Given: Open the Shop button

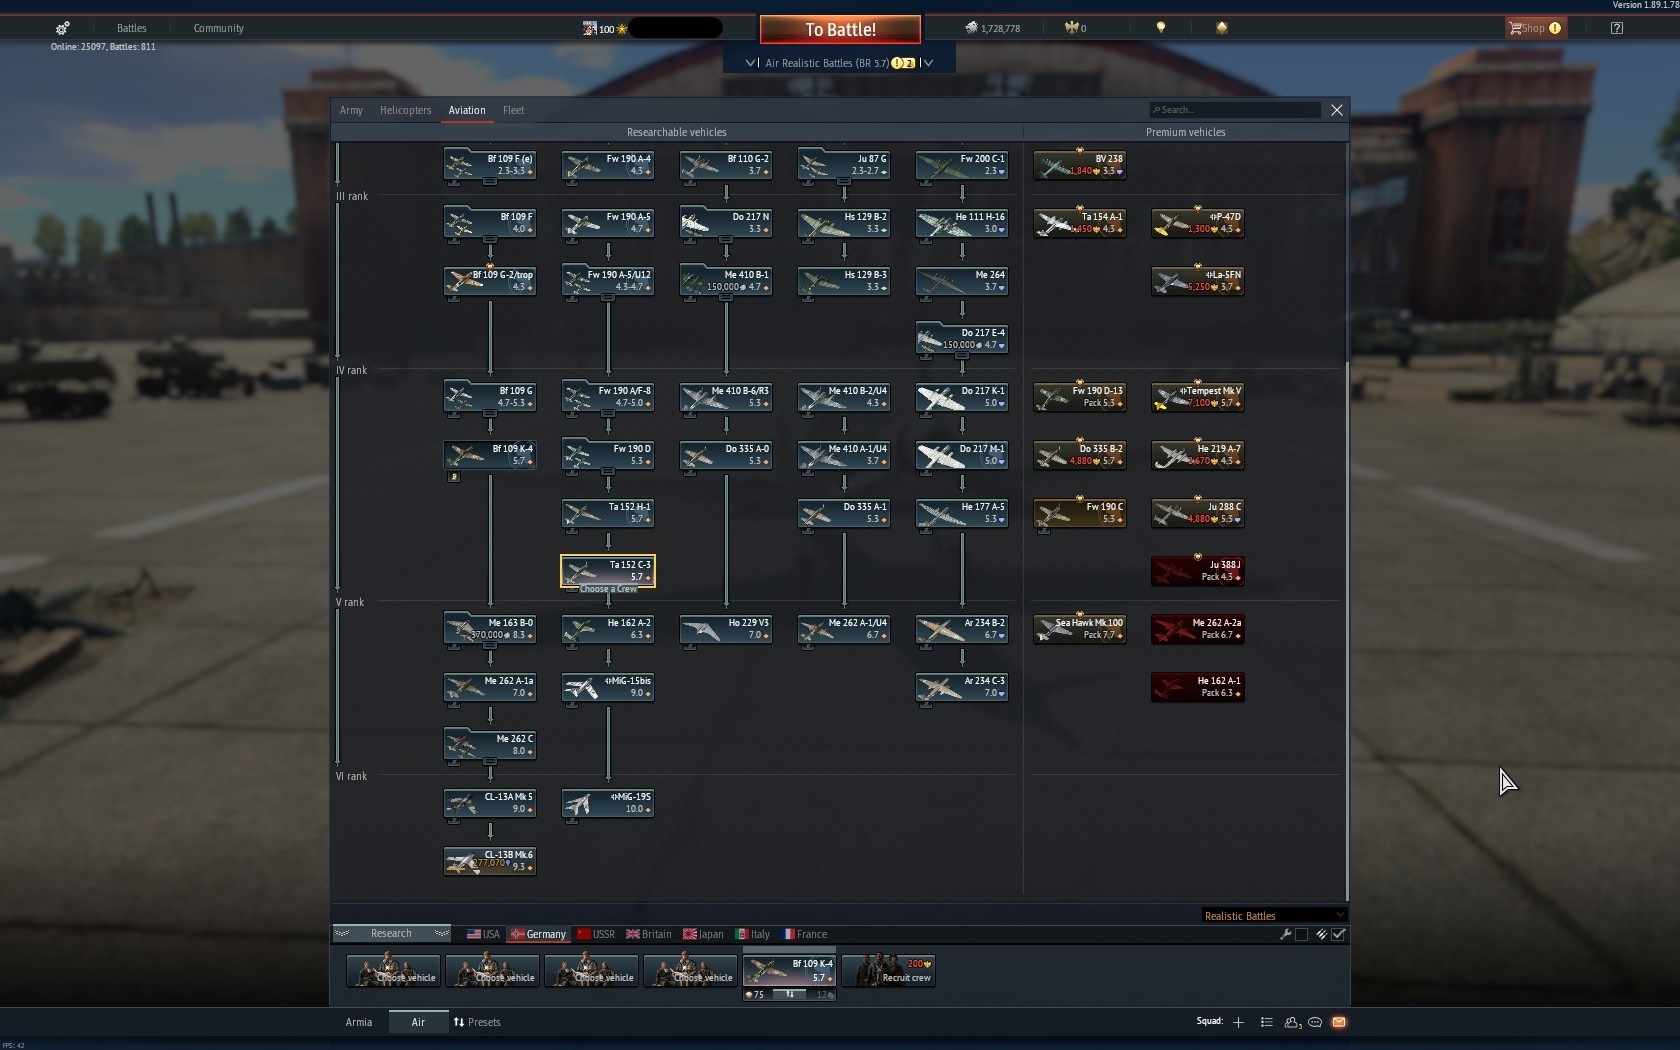Looking at the screenshot, I should click(1534, 28).
